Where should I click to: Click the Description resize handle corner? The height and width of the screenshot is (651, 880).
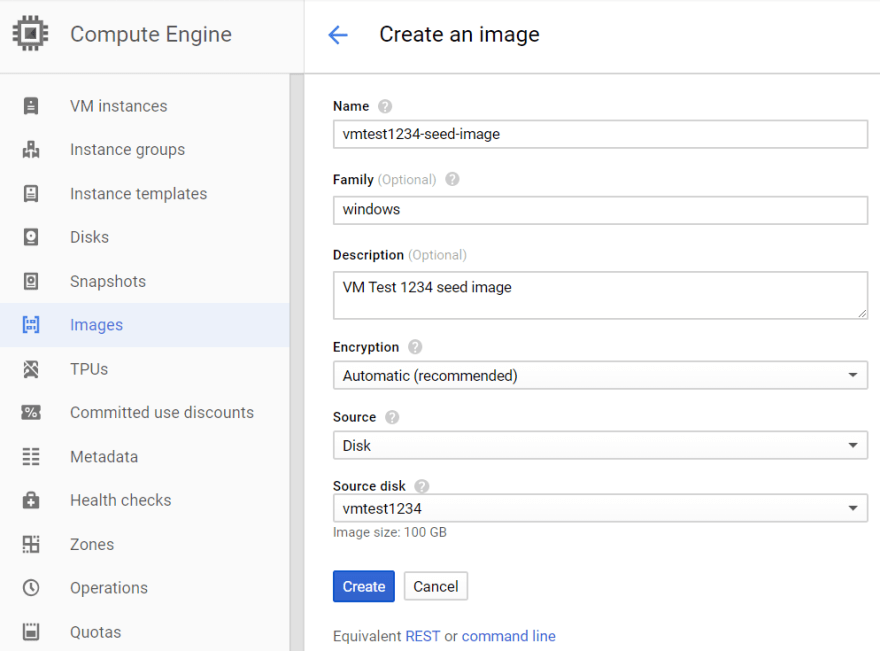pos(862,313)
